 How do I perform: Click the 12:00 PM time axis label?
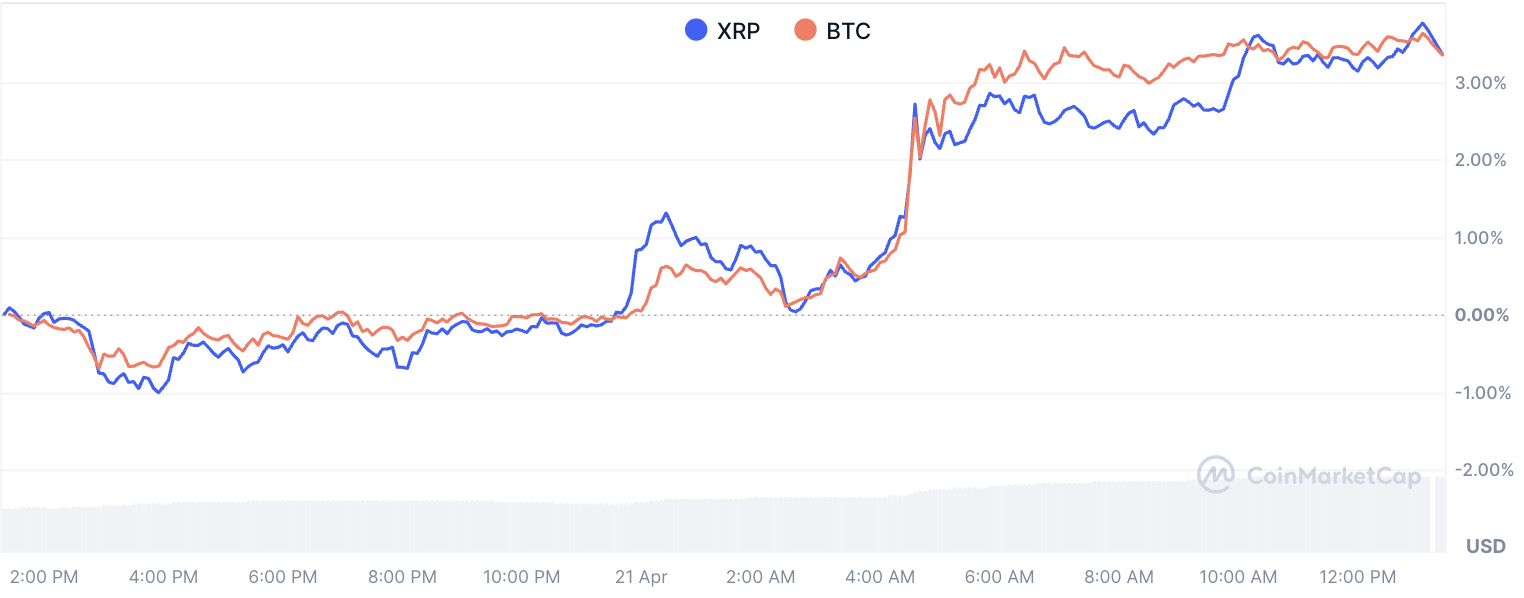(1357, 577)
